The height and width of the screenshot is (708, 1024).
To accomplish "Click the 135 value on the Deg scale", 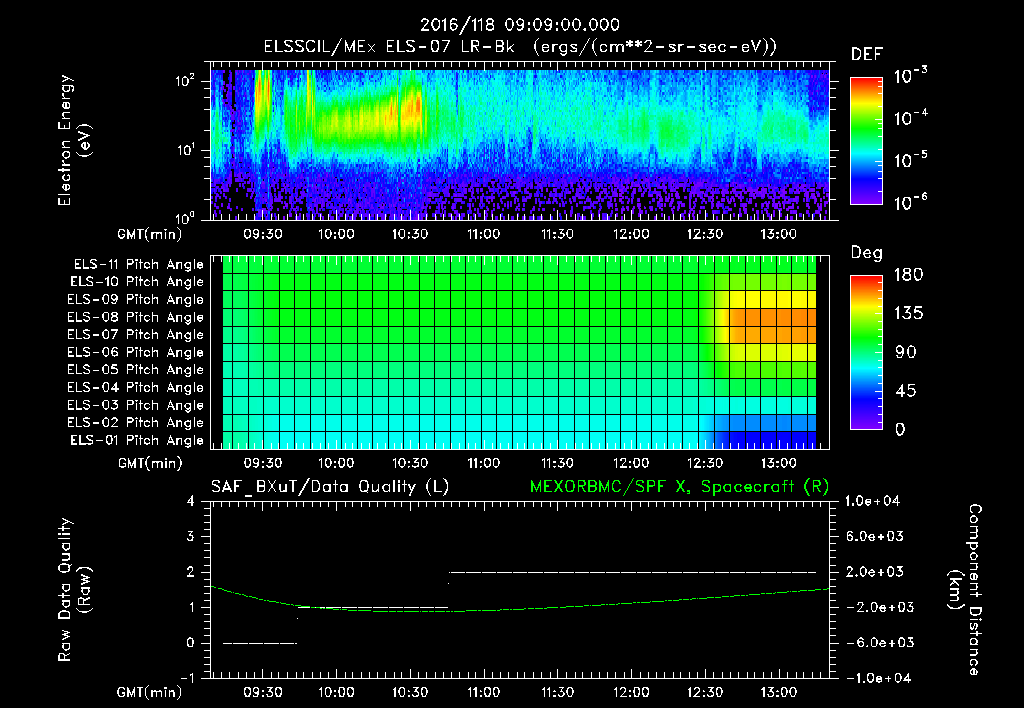I will click(x=908, y=314).
